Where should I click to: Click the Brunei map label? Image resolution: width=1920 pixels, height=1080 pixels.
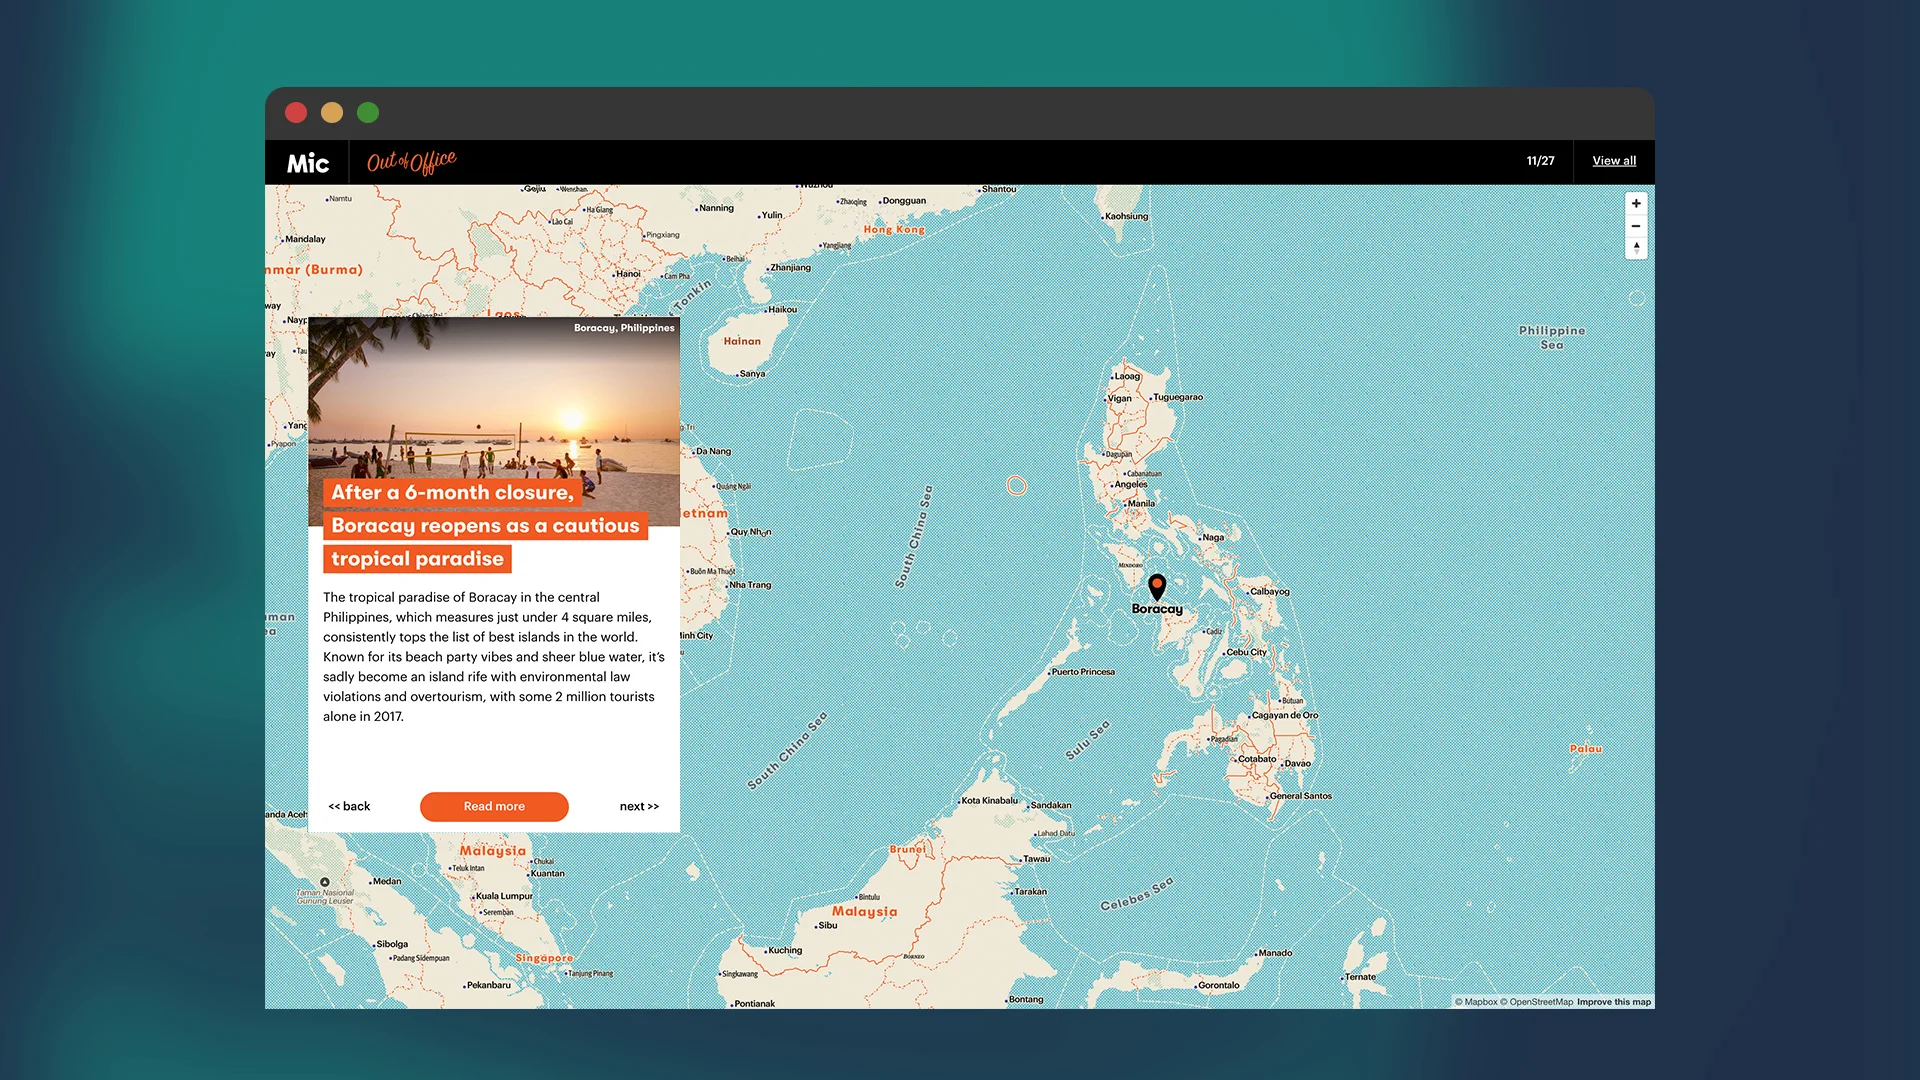(x=908, y=850)
